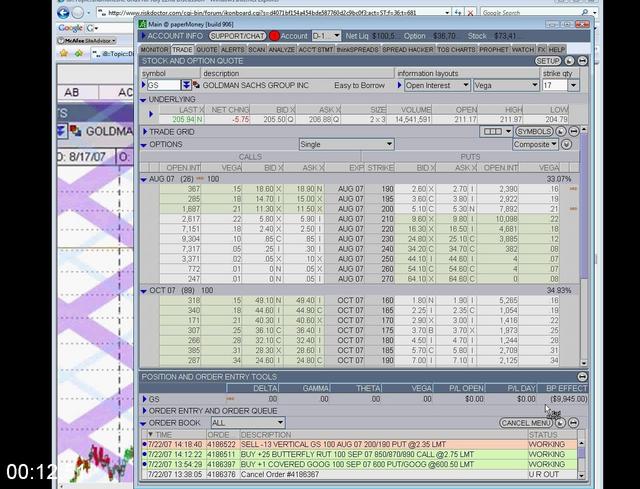
Task: Click the SETUP button
Action: 548,61
